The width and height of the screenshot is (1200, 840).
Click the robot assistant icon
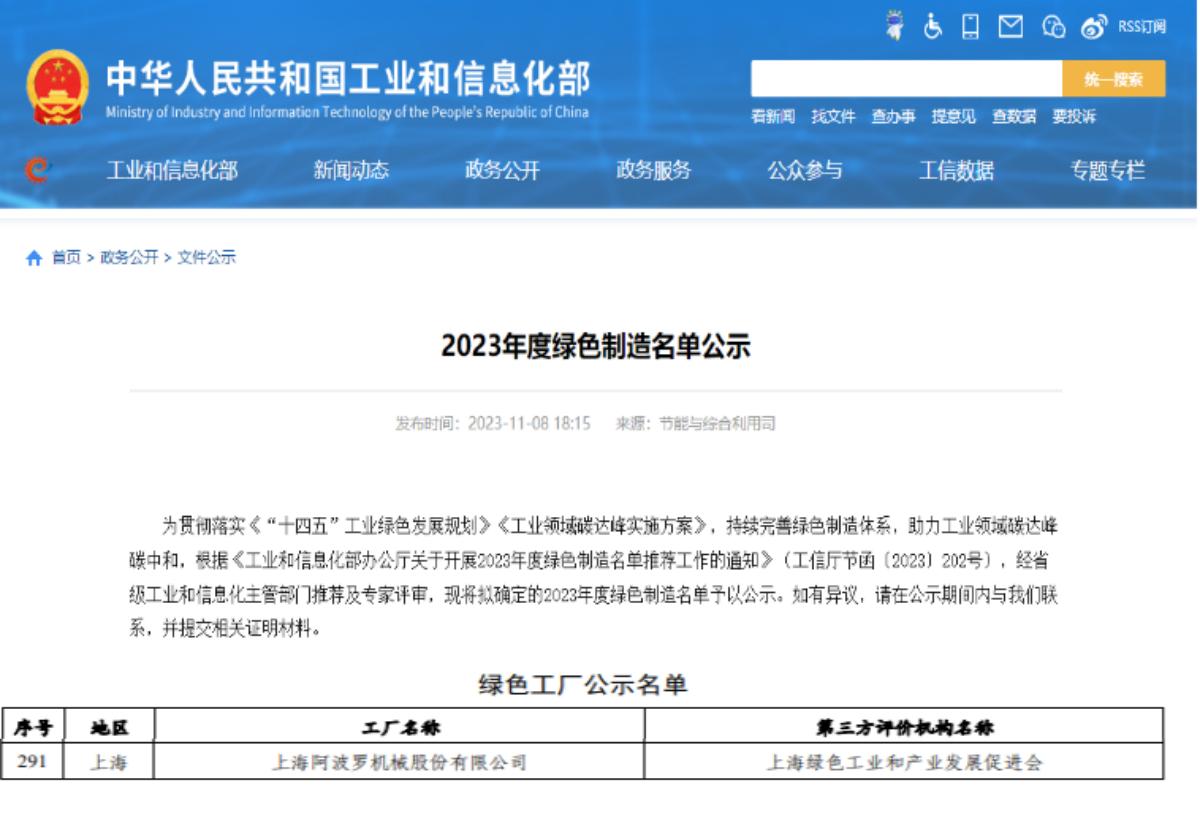(895, 27)
